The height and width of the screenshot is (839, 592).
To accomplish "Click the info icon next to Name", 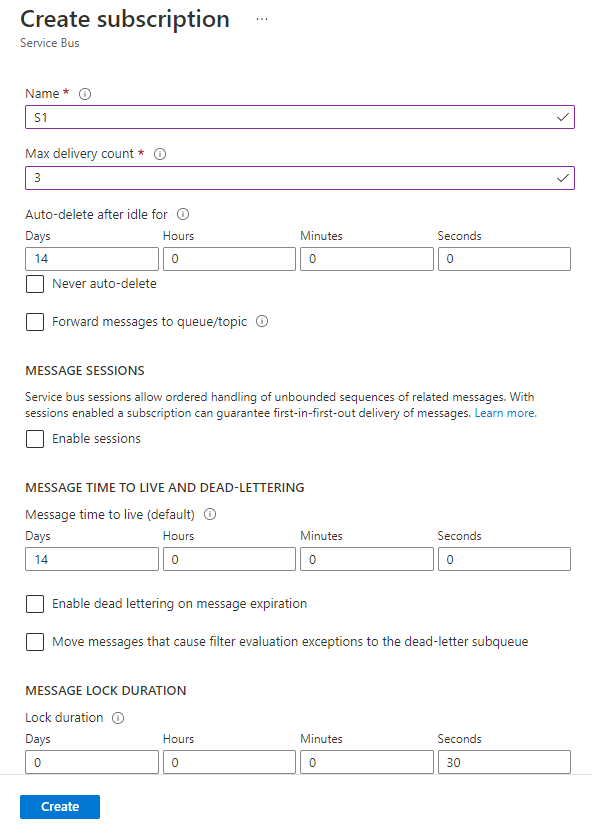I will click(x=85, y=94).
